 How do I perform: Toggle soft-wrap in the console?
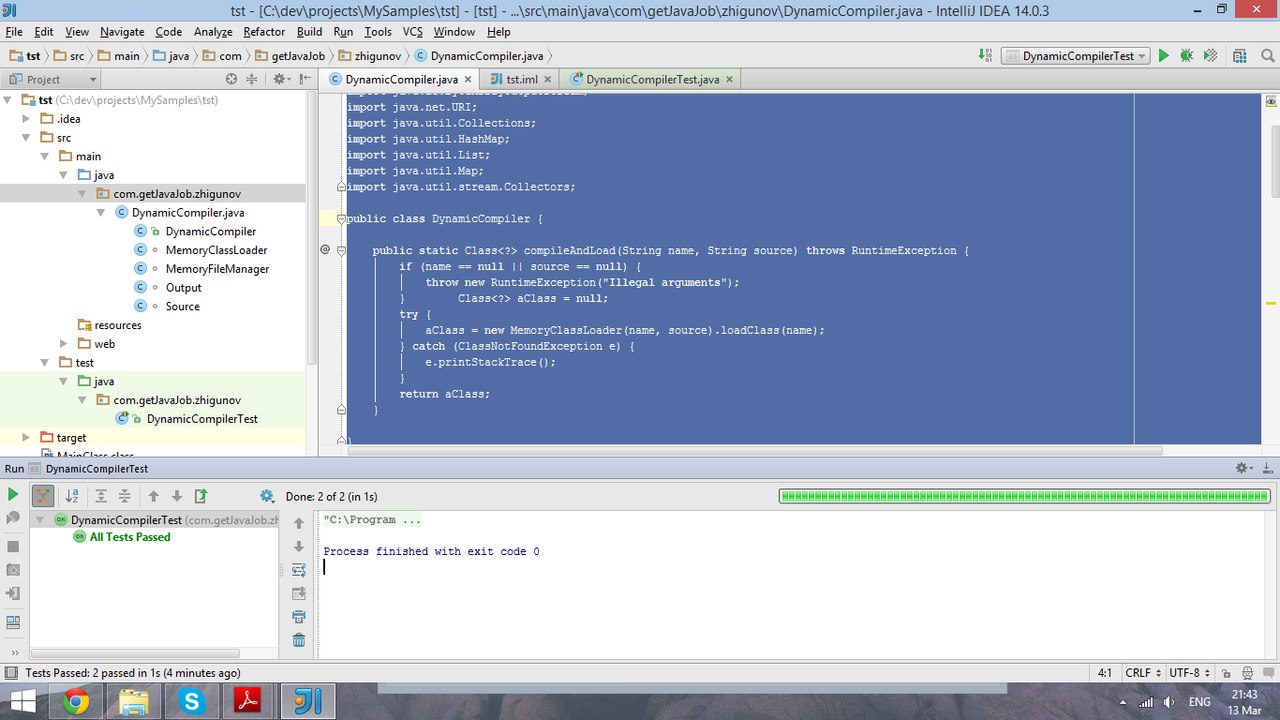(x=298, y=570)
